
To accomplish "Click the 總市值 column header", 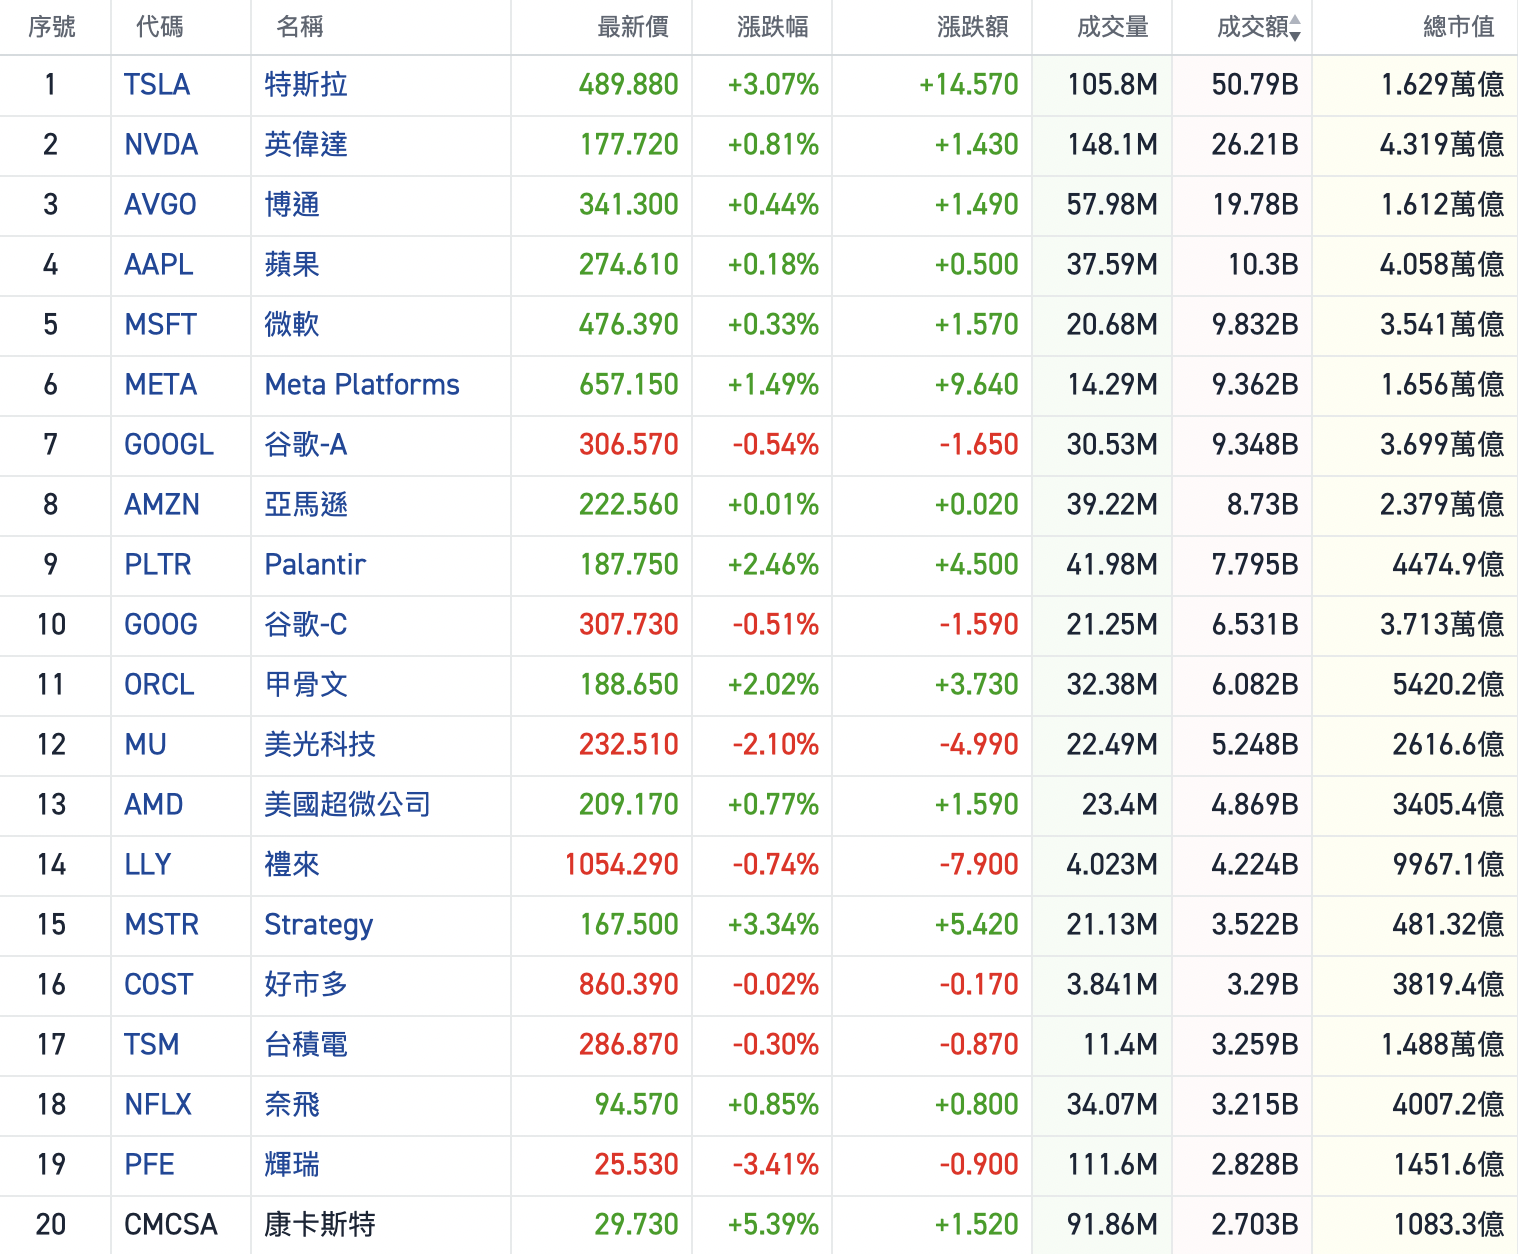I will (x=1458, y=28).
